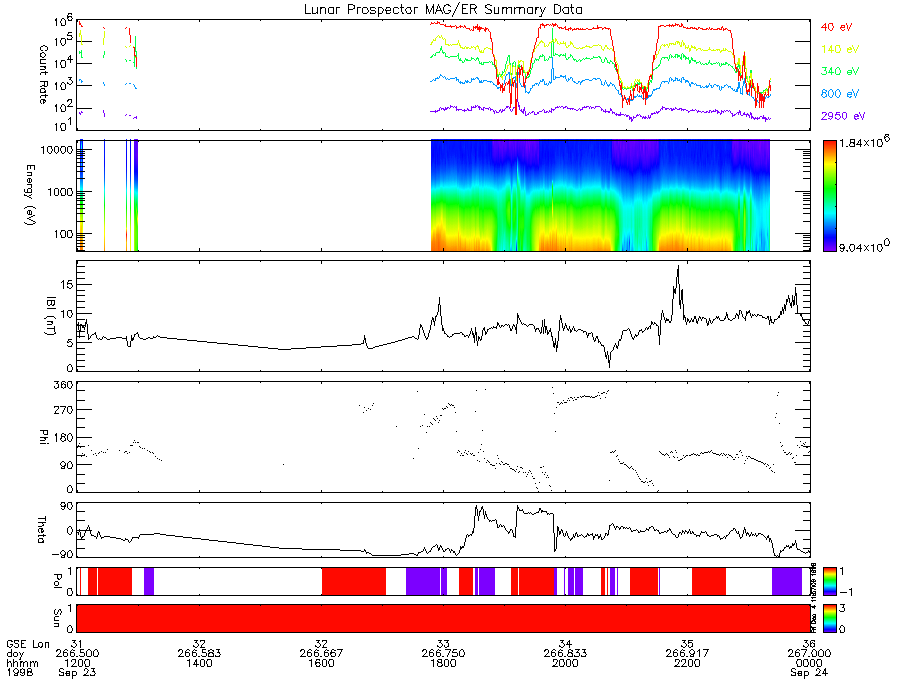Click the 'Phi' axis label
The width and height of the screenshot is (900, 700).
[x=43, y=436]
